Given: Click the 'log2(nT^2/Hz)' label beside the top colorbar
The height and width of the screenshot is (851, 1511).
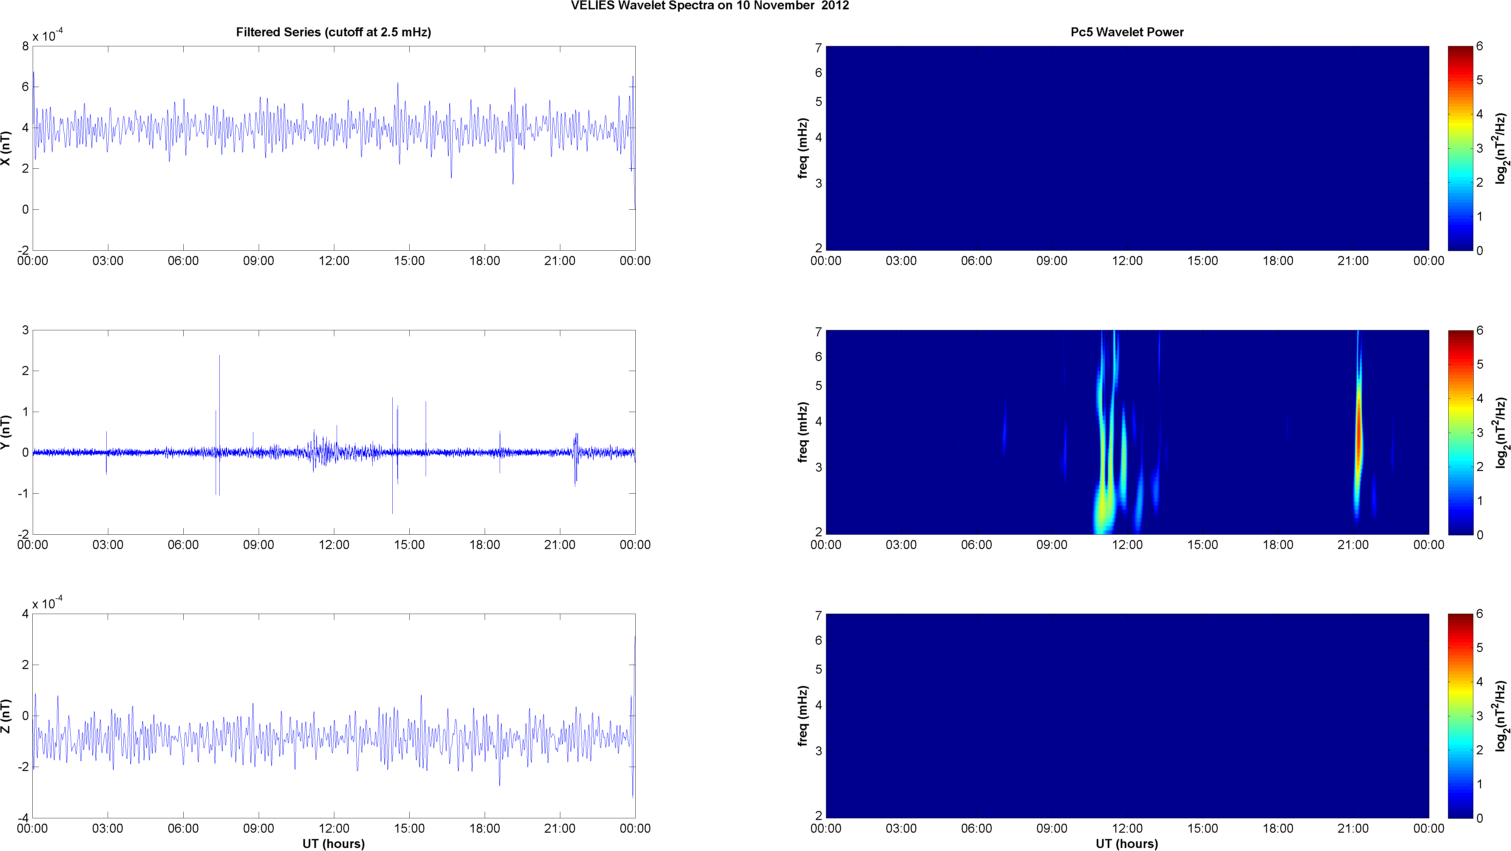Looking at the screenshot, I should click(x=1501, y=148).
